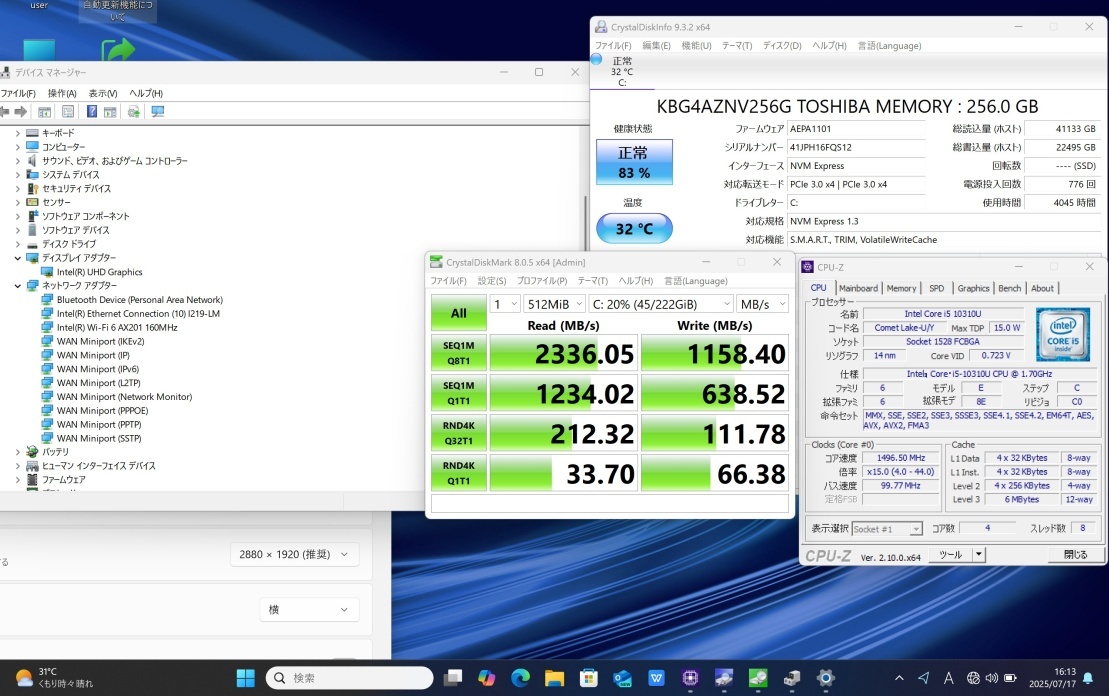Open Copilot from the taskbar
1109x696 pixels.
coord(487,678)
